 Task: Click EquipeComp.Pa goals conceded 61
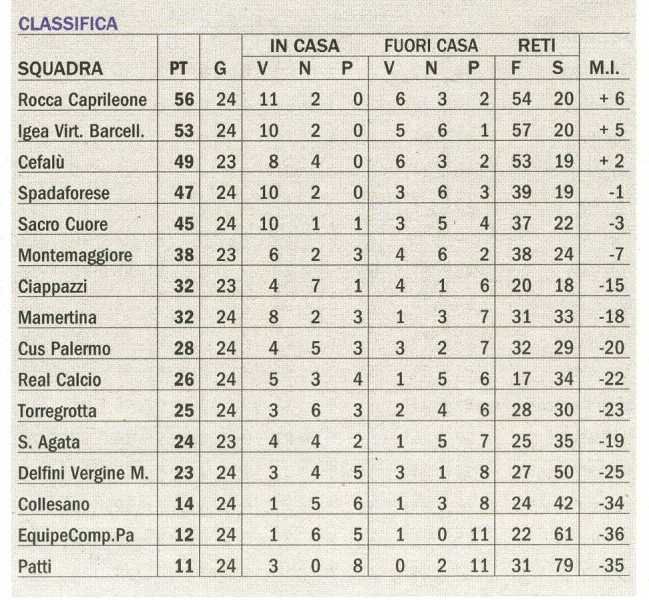click(x=563, y=535)
